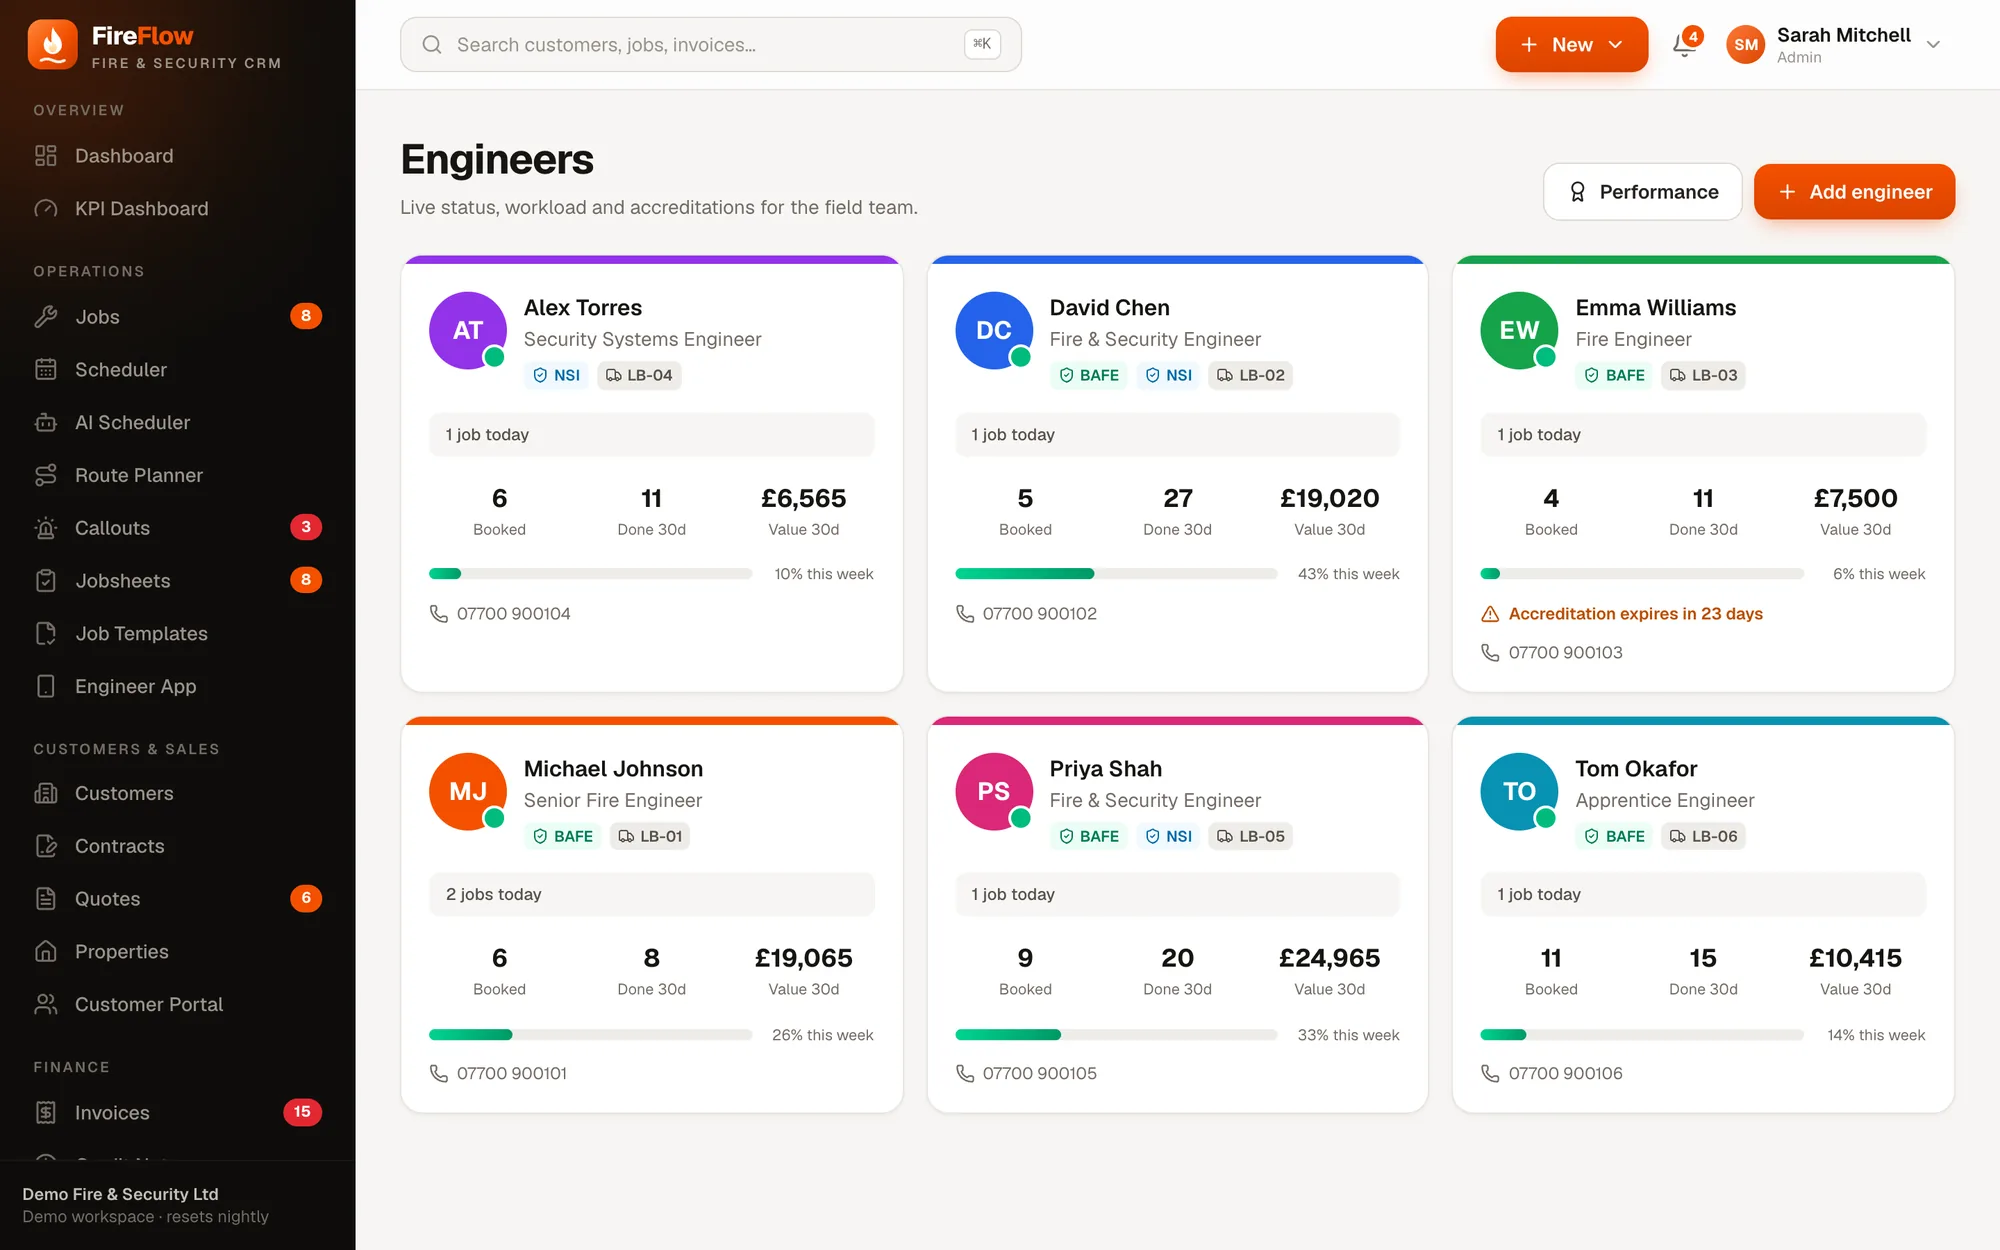
Task: Click the TO avatar on Tom Okafor card
Action: click(1519, 792)
